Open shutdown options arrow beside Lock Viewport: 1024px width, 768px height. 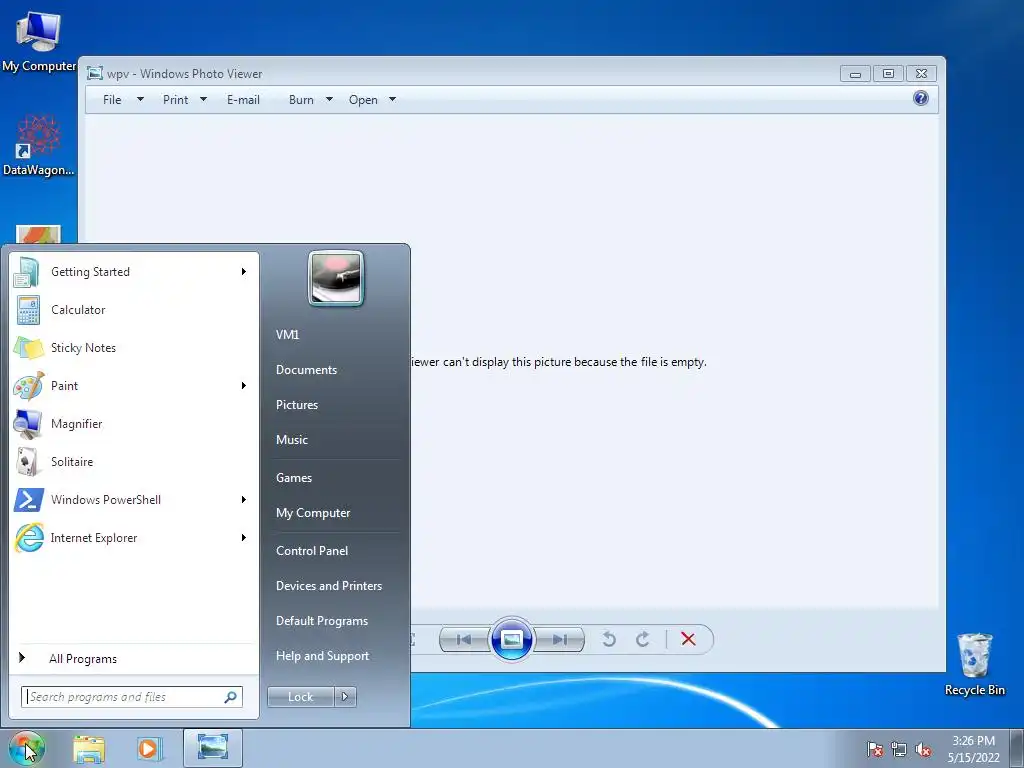pos(345,697)
